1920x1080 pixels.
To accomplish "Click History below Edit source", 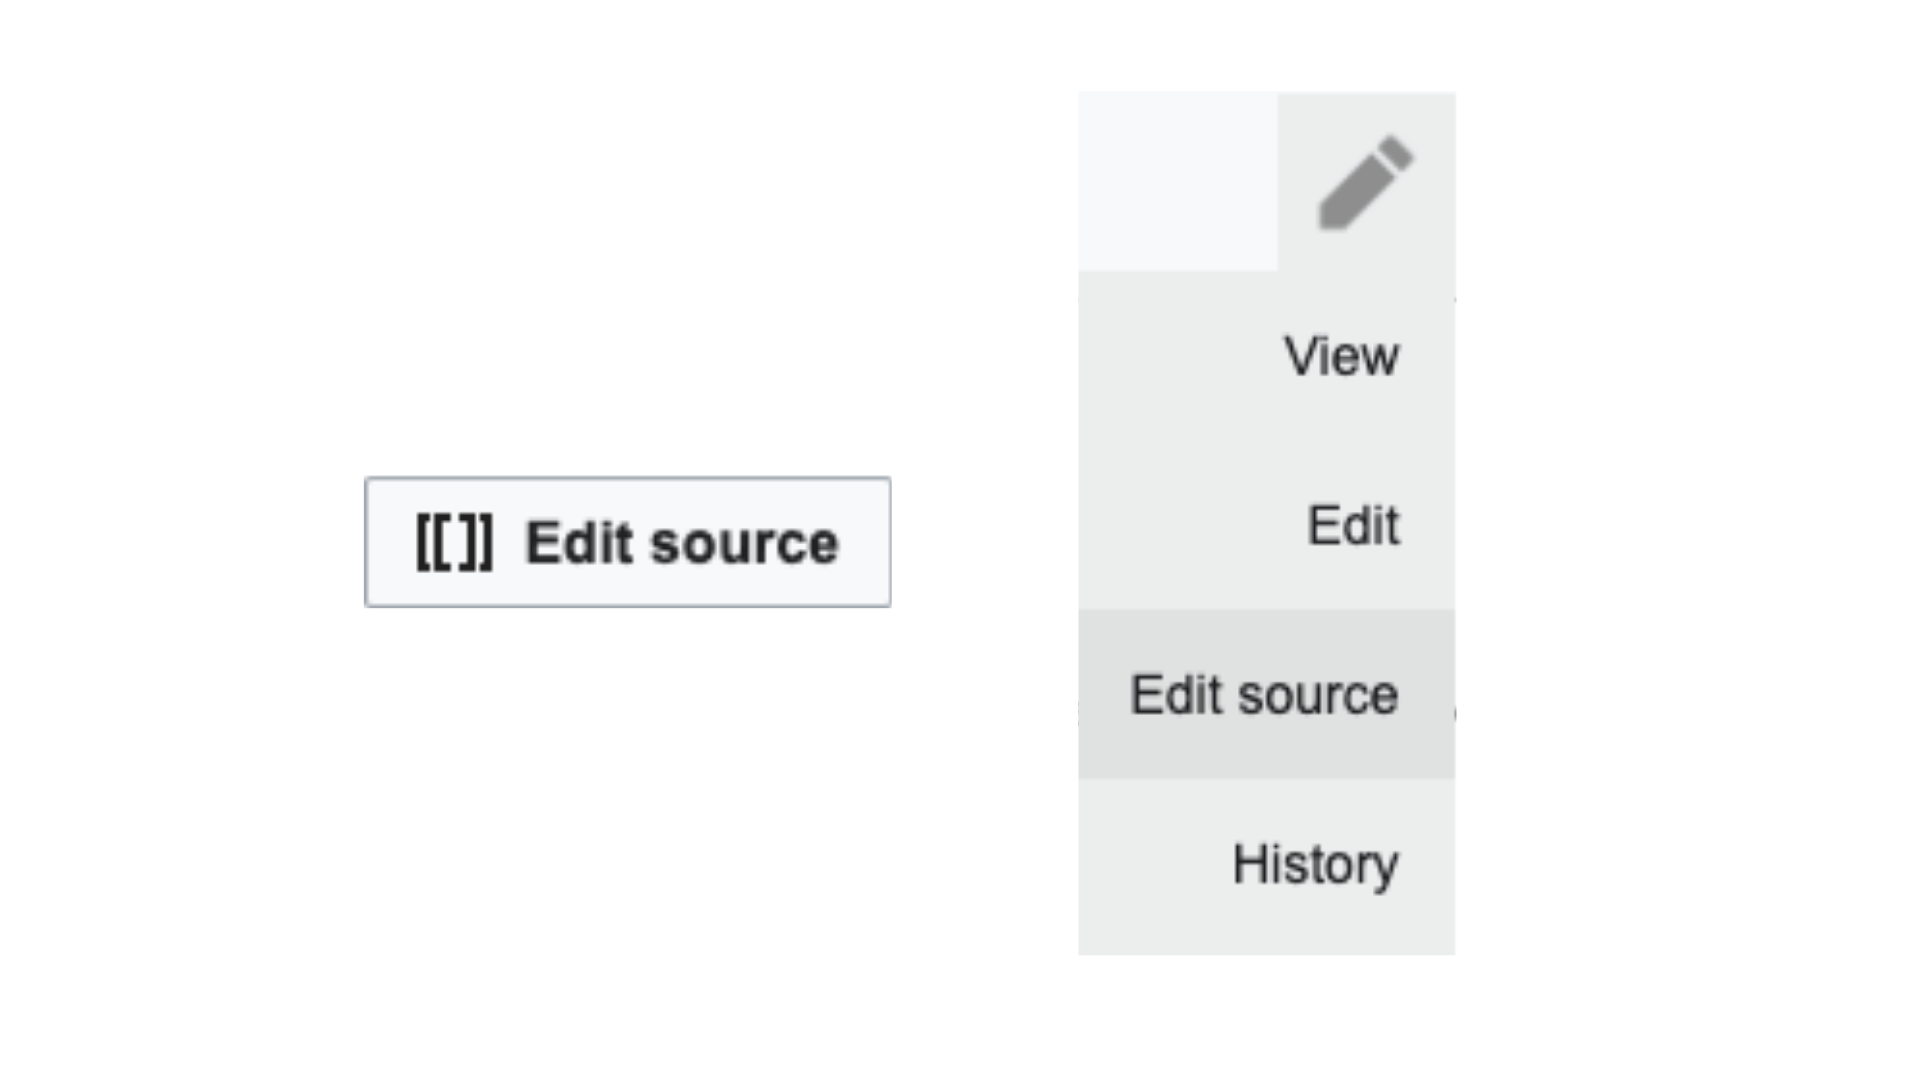I will pyautogui.click(x=1315, y=864).
